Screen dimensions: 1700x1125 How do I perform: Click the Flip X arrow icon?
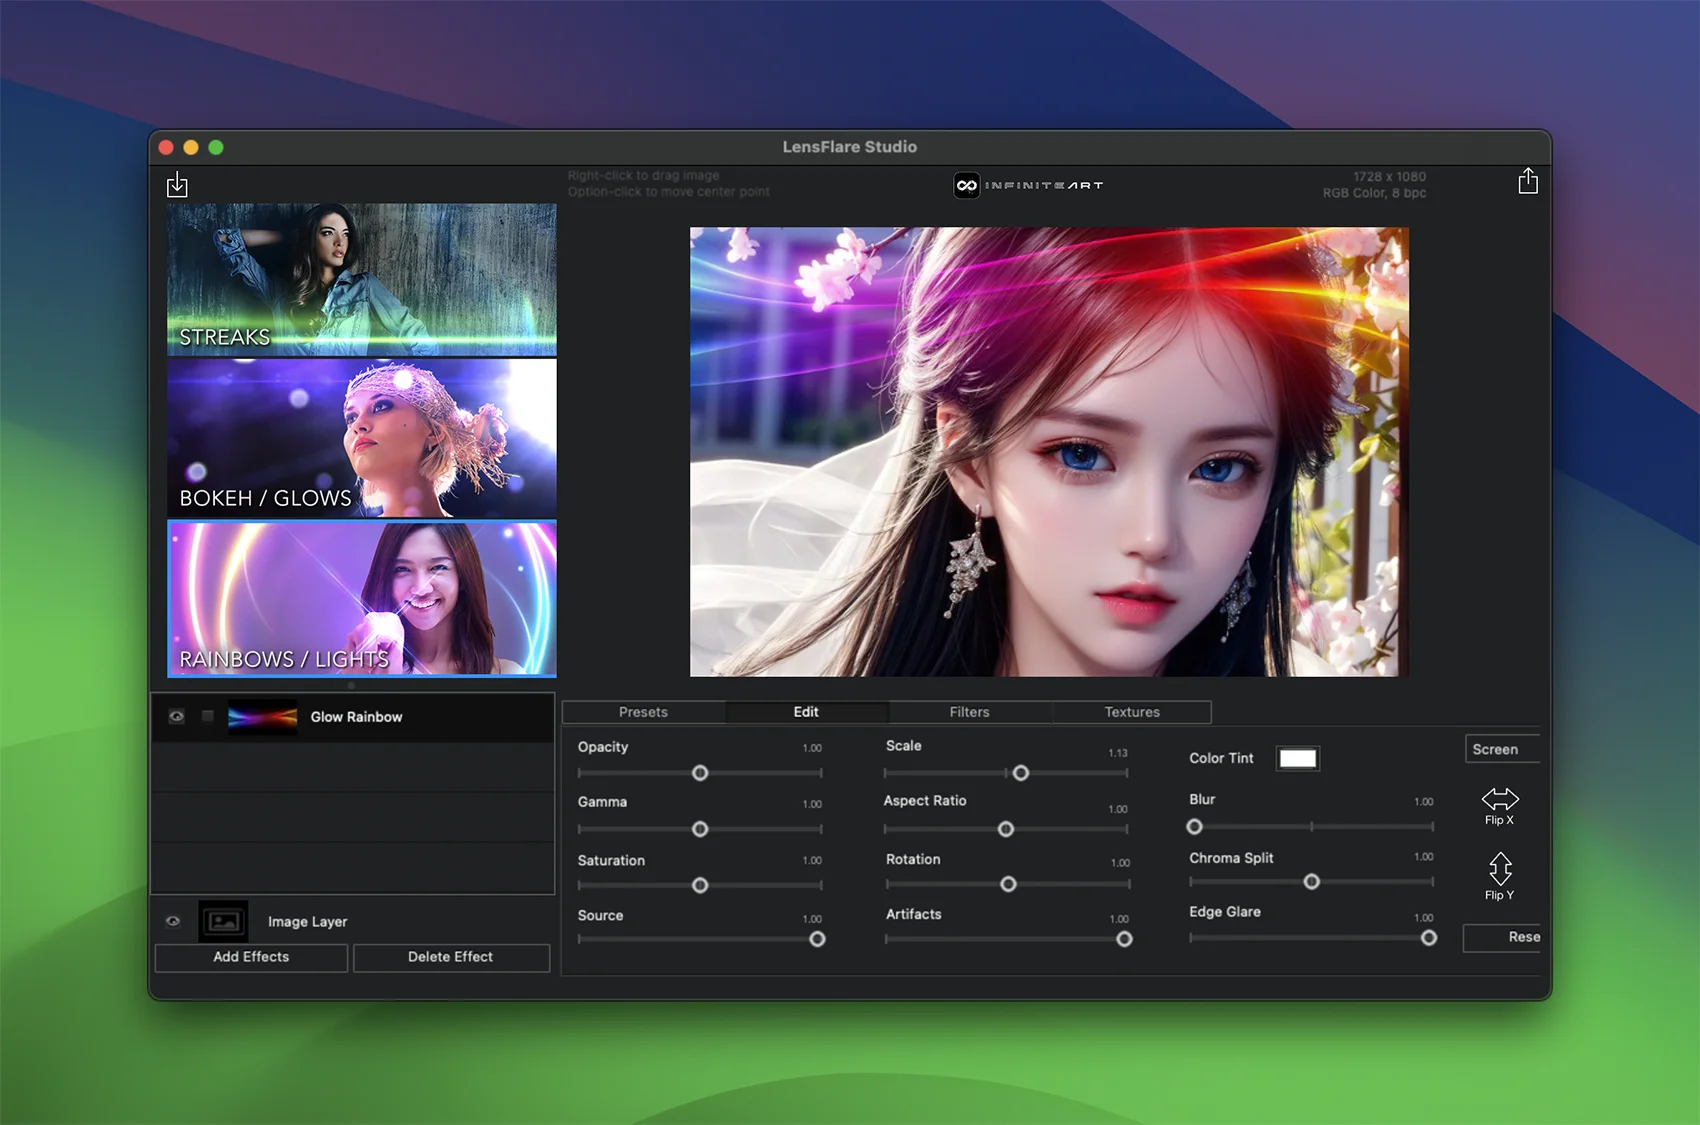(1500, 798)
